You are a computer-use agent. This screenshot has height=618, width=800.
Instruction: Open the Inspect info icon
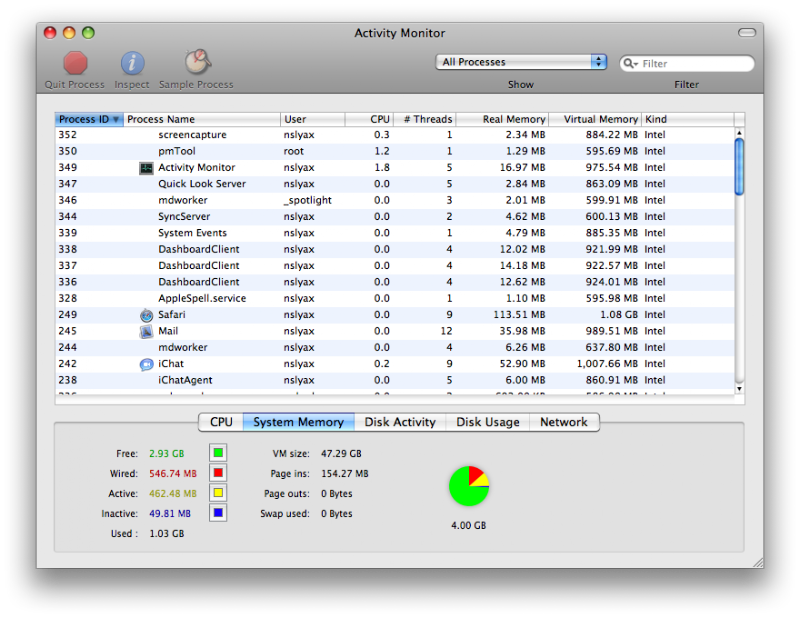point(132,63)
